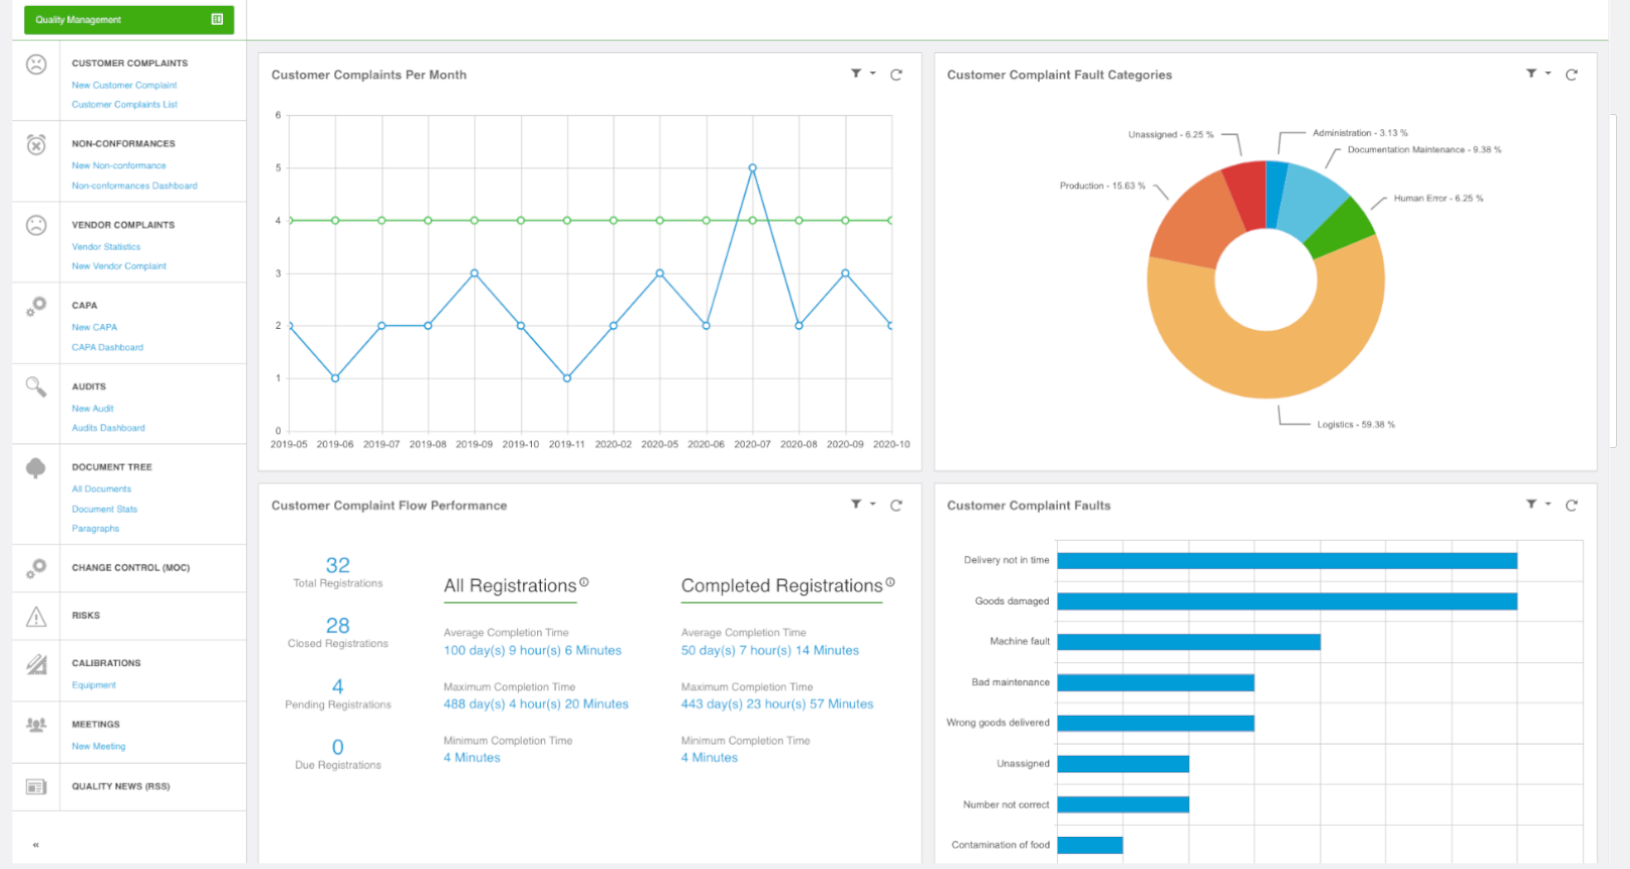Open the Quality Management module menu
The width and height of the screenshot is (1630, 869).
(129, 20)
